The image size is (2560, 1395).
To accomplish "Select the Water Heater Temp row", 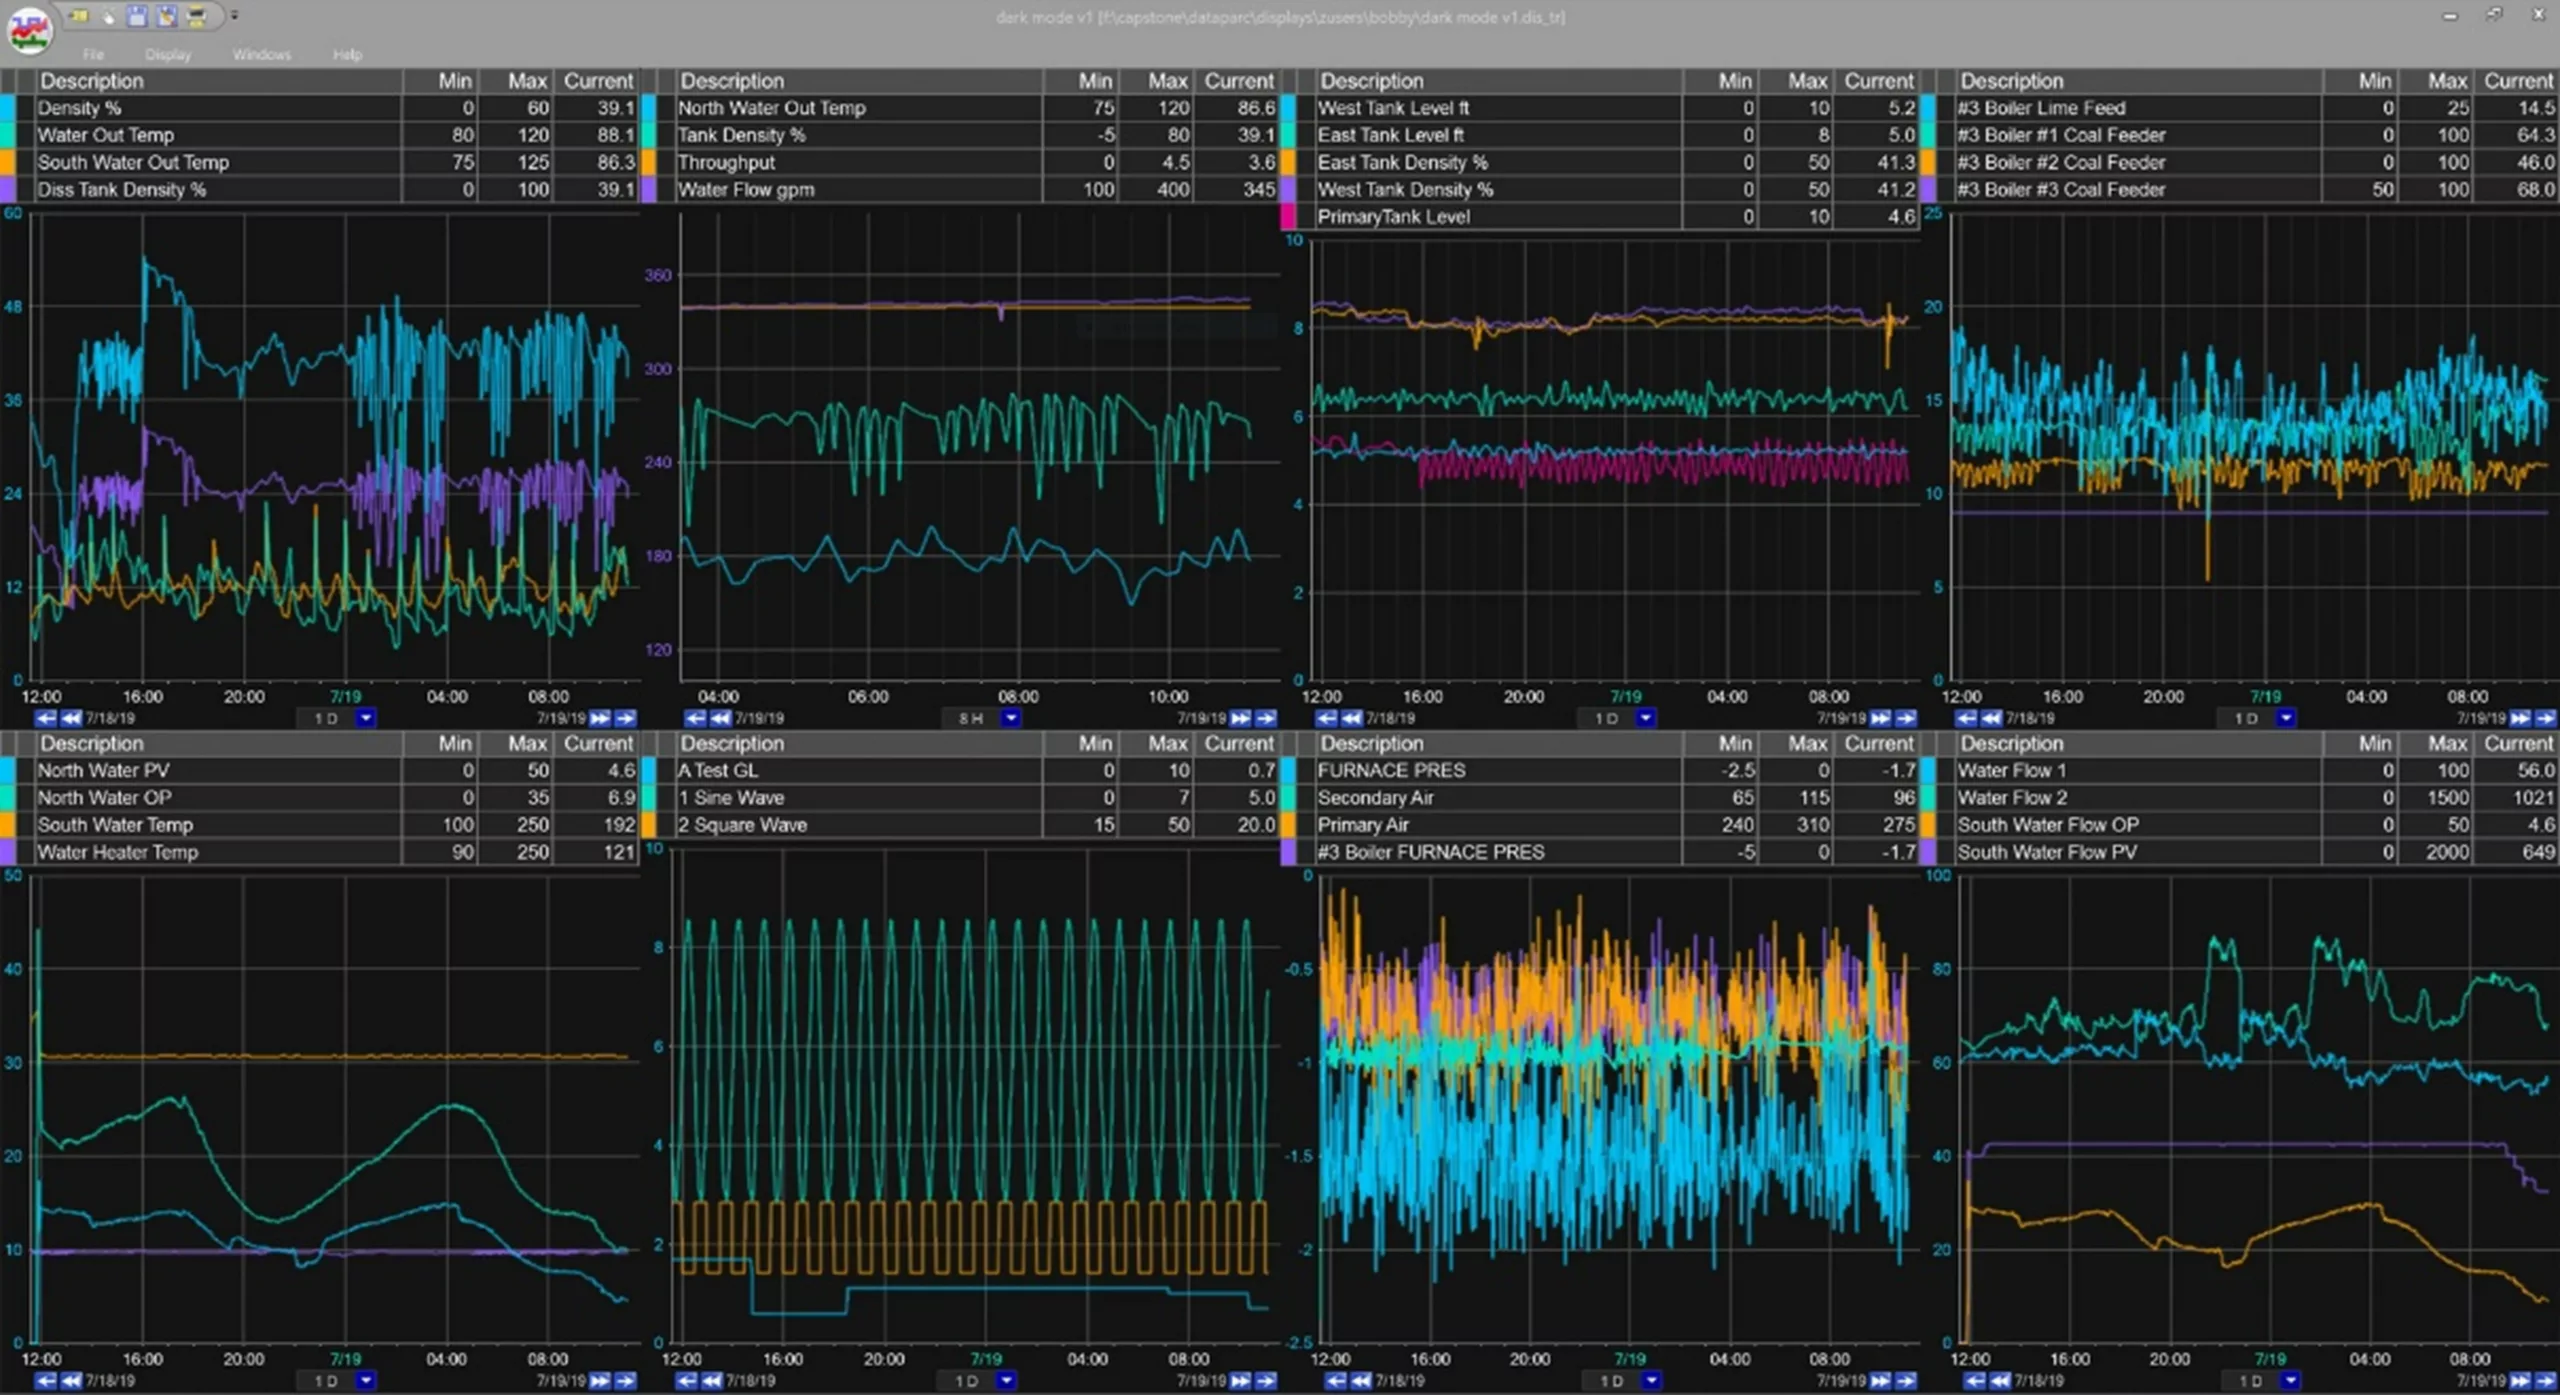I will pyautogui.click(x=319, y=852).
